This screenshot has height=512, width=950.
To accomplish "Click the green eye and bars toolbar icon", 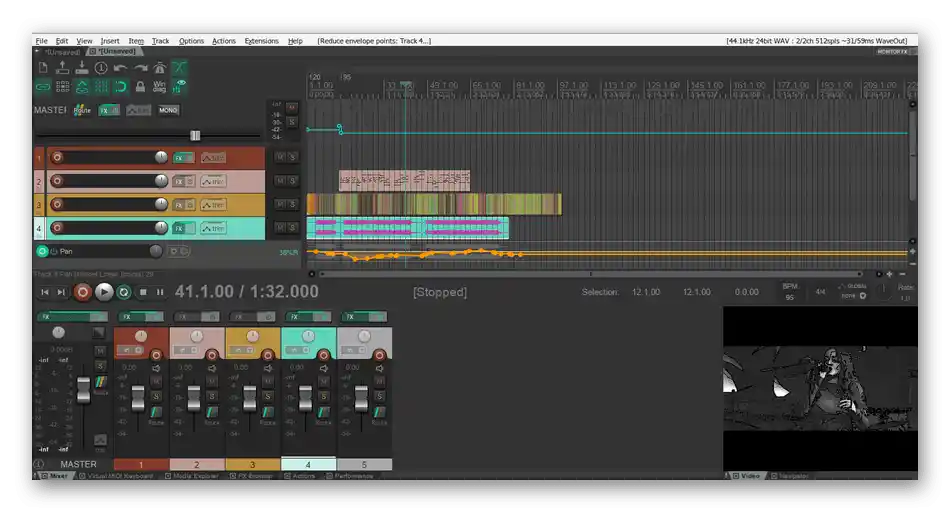I will [179, 87].
